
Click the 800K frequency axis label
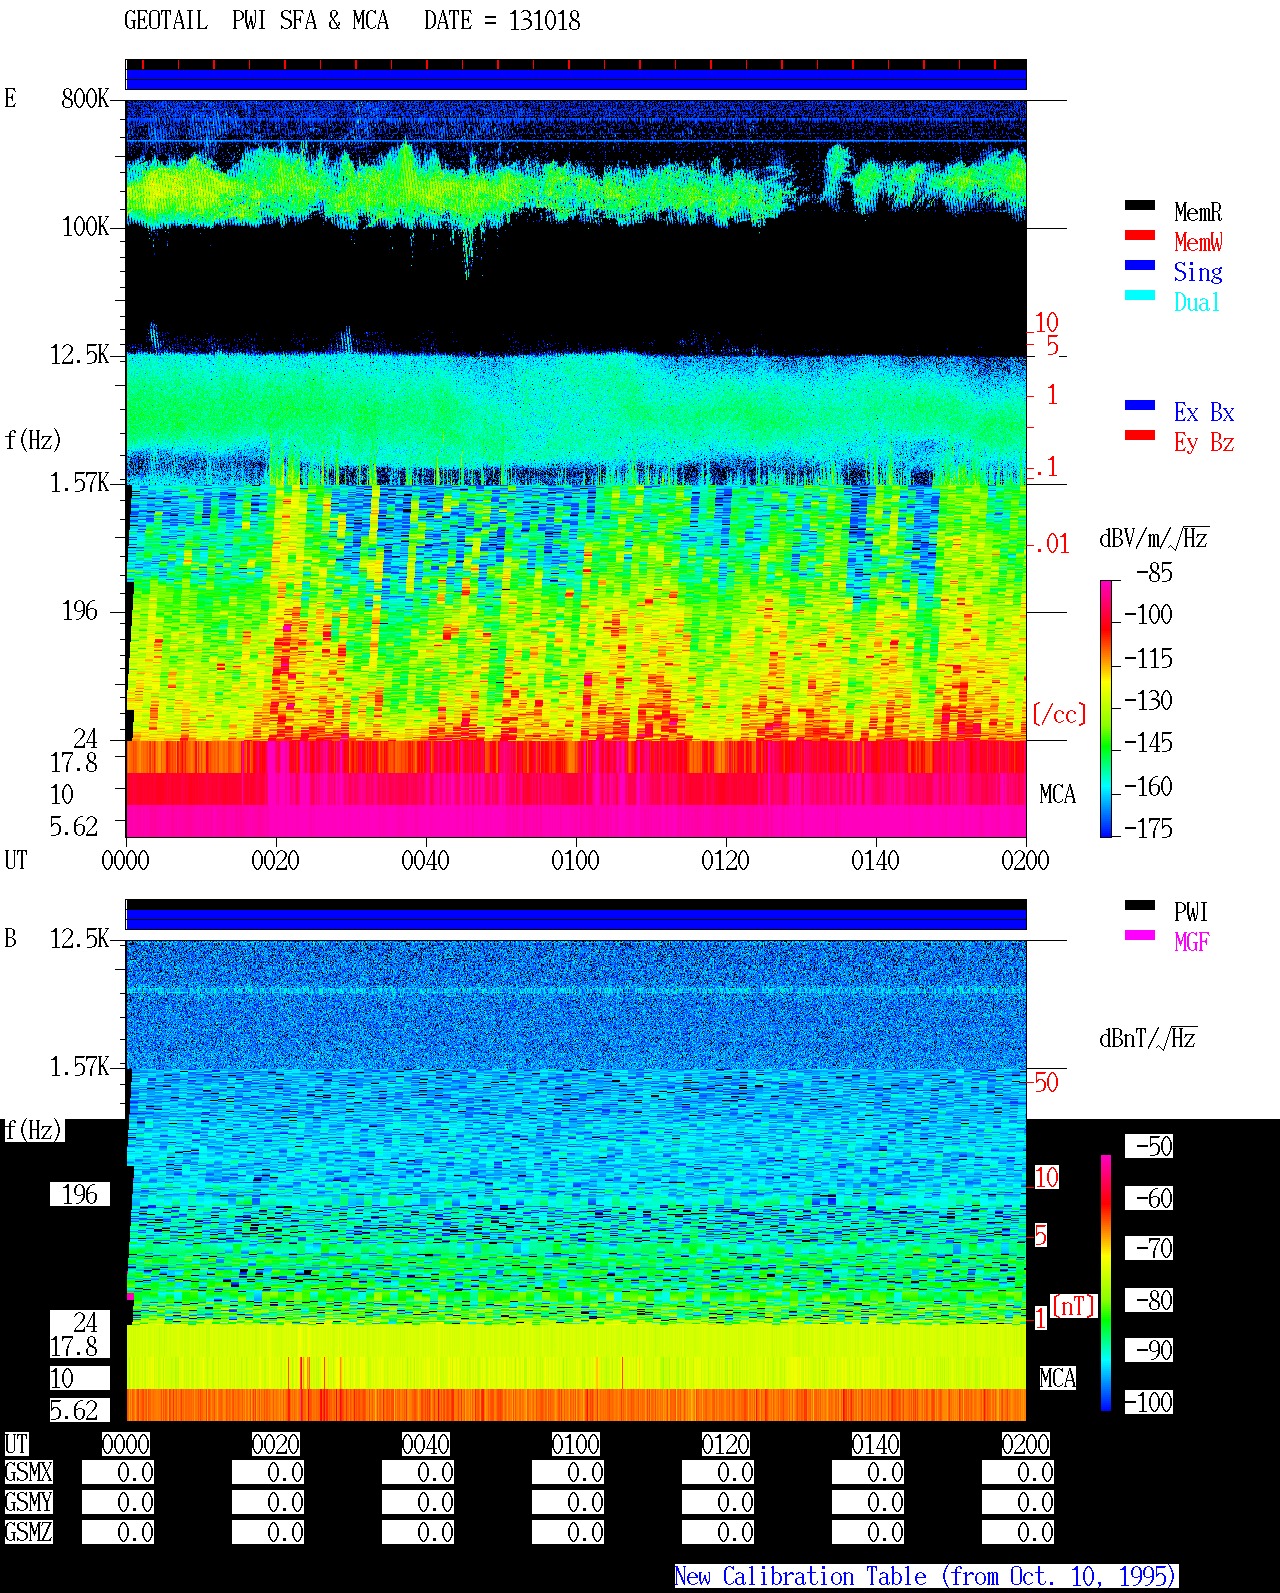(85, 99)
